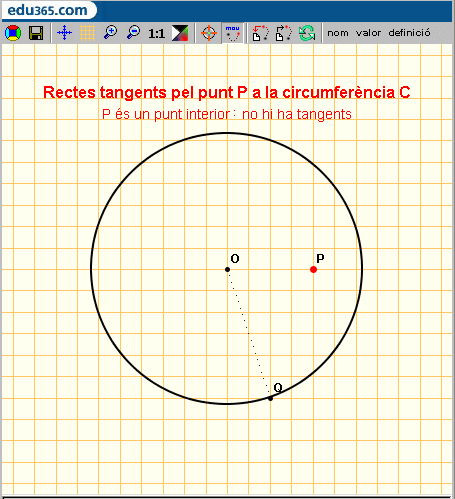Click the colorful circle icon in toolbar
Screen dimensions: 455x499
(x=13, y=33)
